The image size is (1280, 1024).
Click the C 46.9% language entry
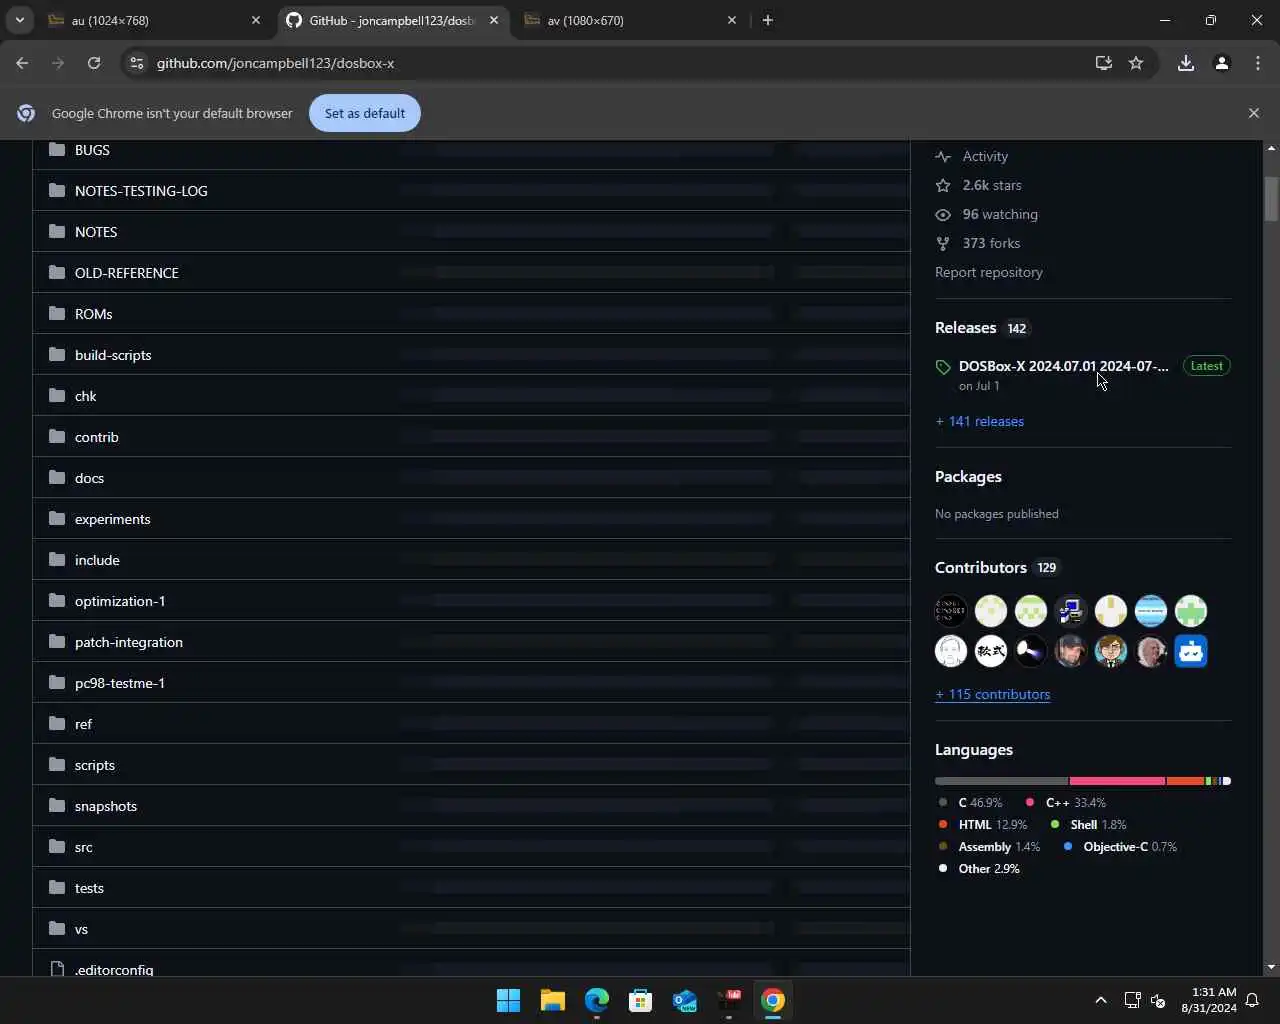[971, 803]
